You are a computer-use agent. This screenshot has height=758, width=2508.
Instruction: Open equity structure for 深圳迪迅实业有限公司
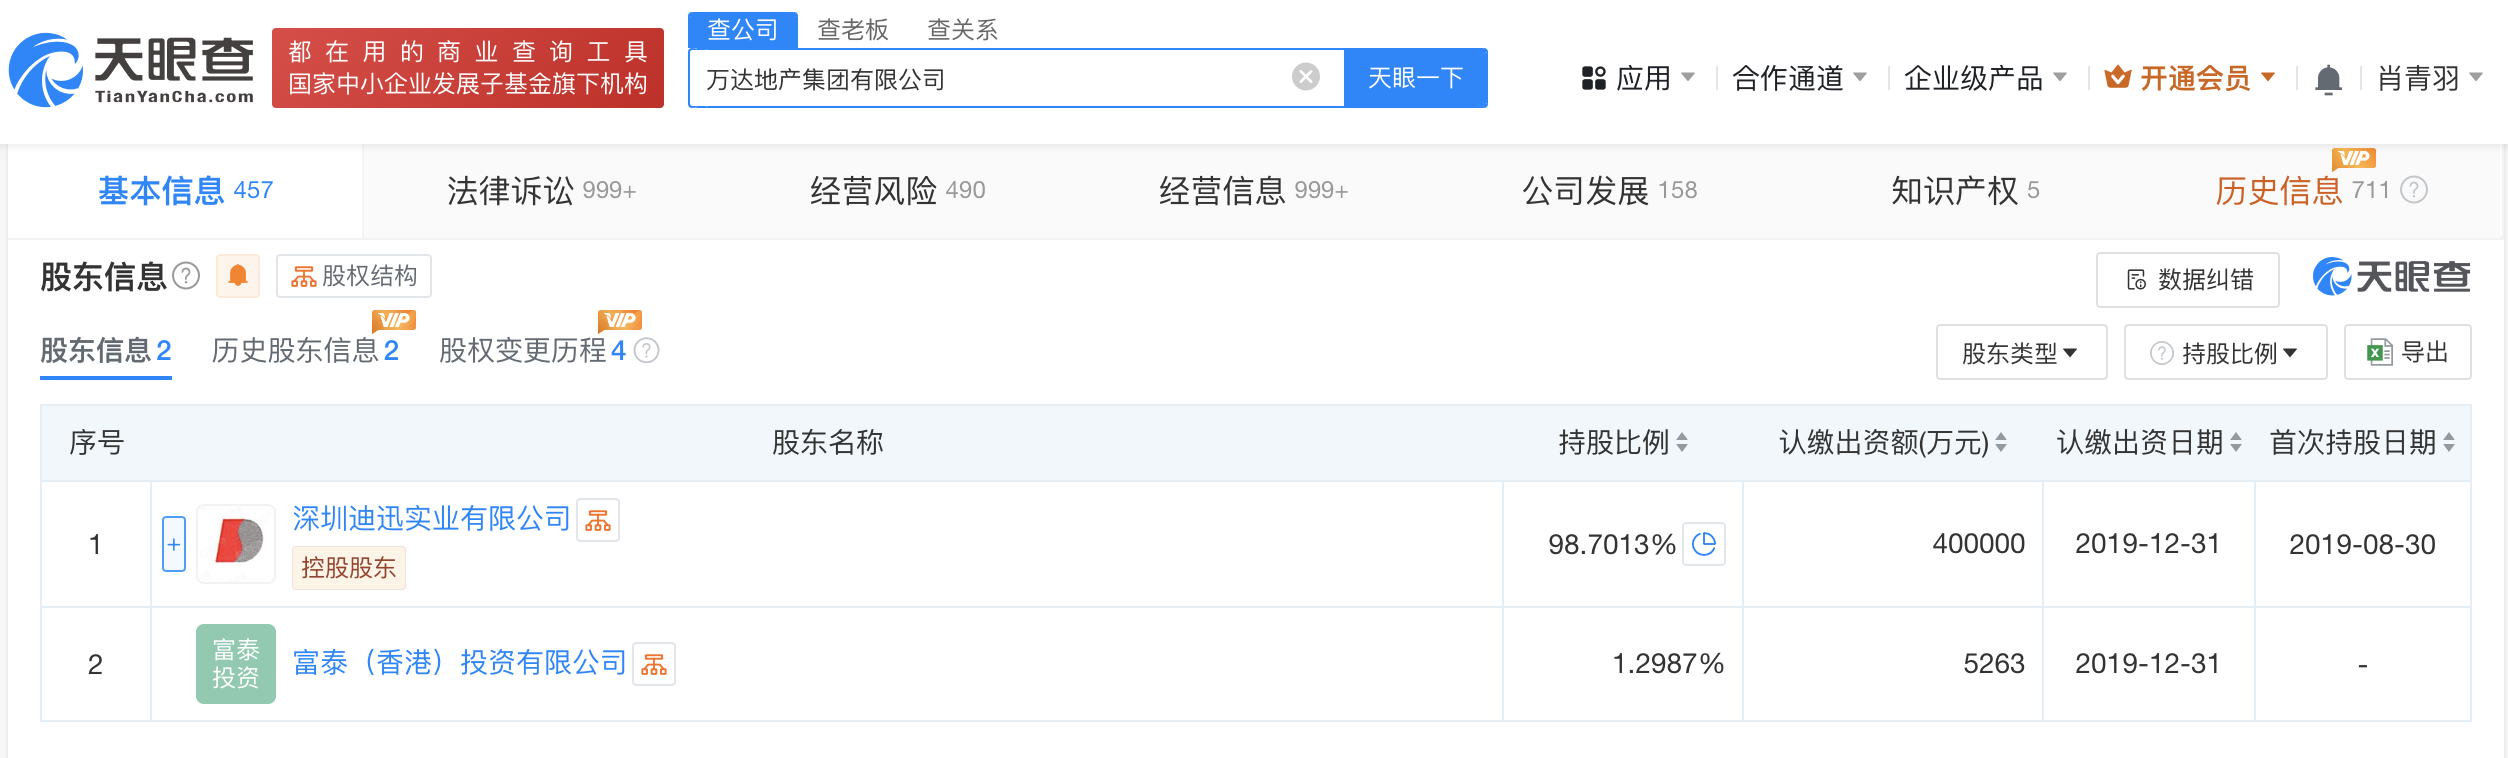[x=598, y=520]
